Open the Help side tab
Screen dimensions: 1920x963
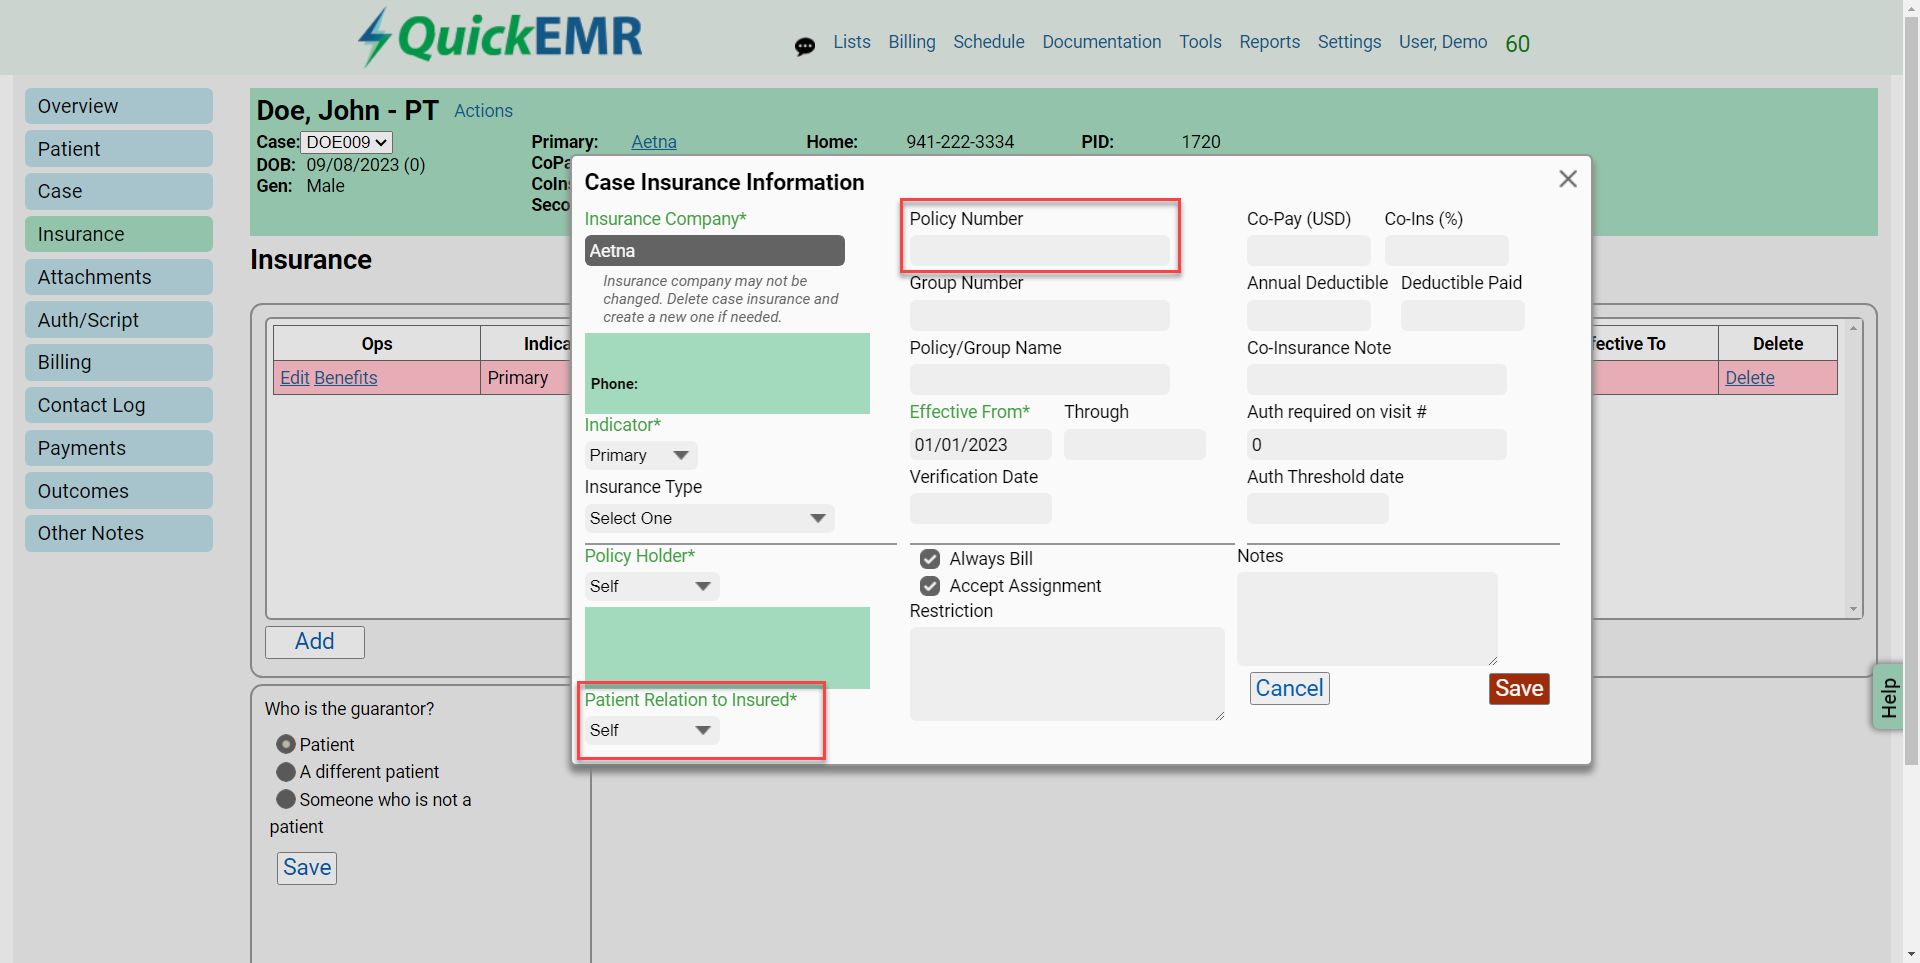click(x=1888, y=697)
